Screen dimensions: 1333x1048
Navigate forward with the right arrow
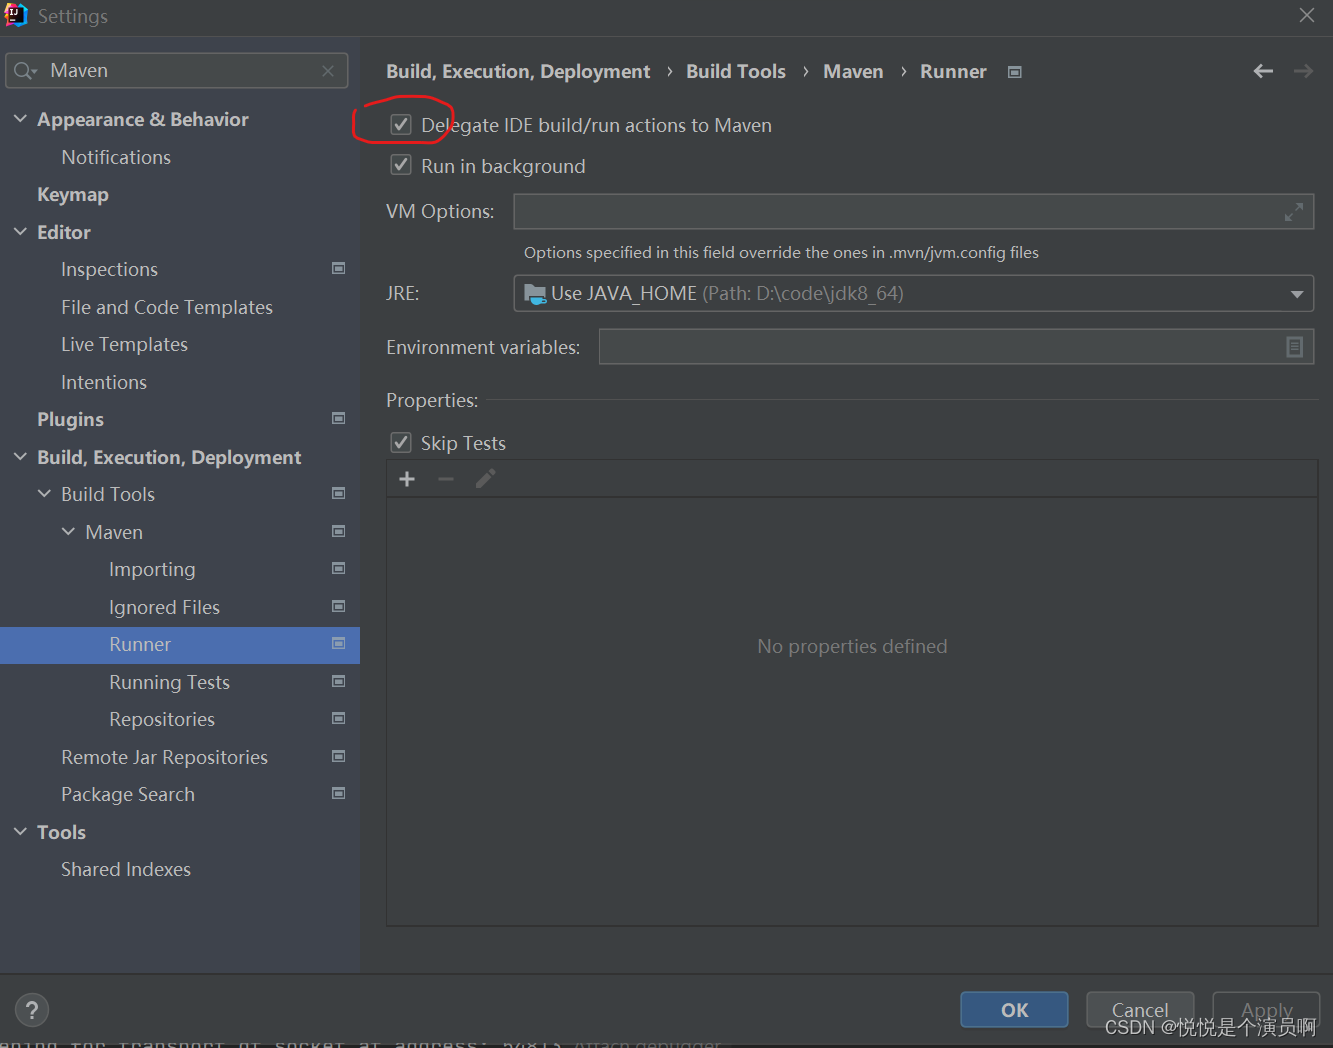click(1303, 71)
